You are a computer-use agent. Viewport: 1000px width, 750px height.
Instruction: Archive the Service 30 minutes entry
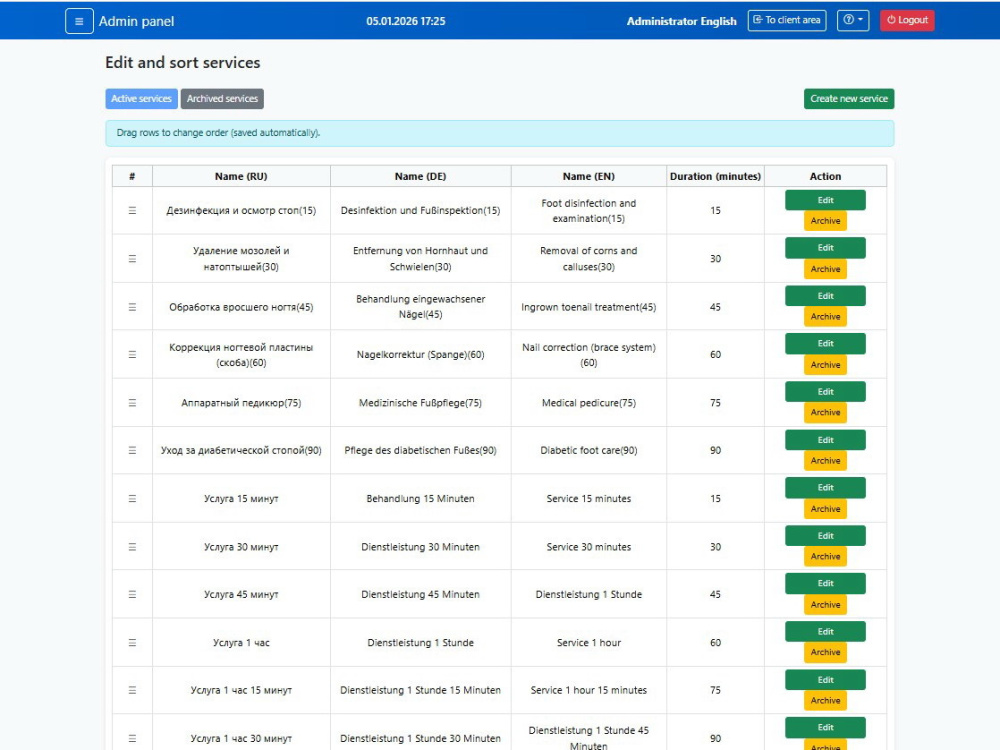[825, 557]
